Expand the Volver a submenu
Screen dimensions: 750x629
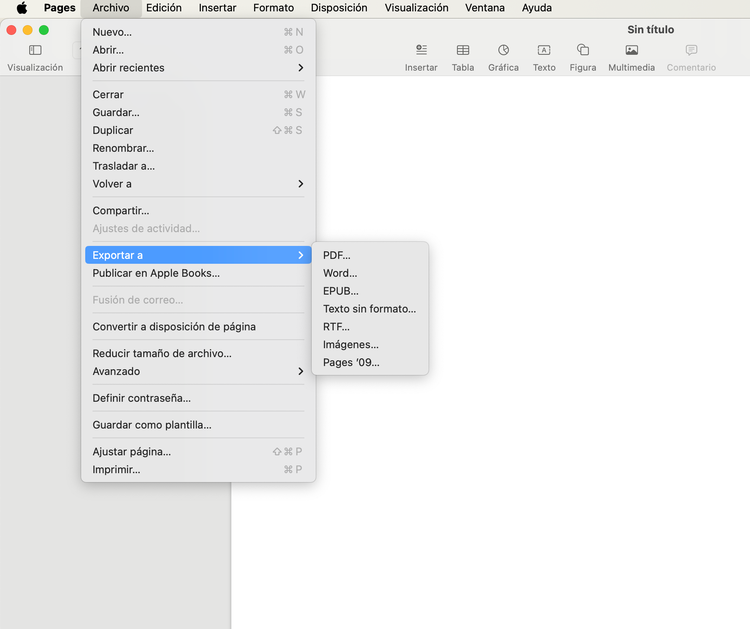coord(198,184)
